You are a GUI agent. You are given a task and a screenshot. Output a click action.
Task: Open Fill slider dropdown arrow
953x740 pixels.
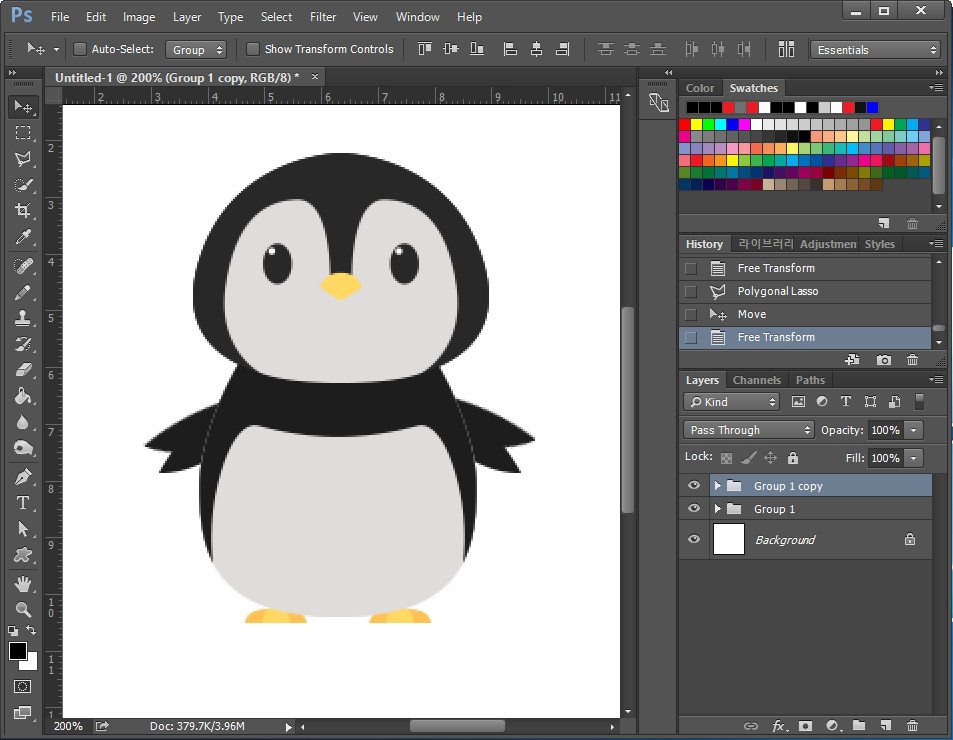tap(913, 457)
